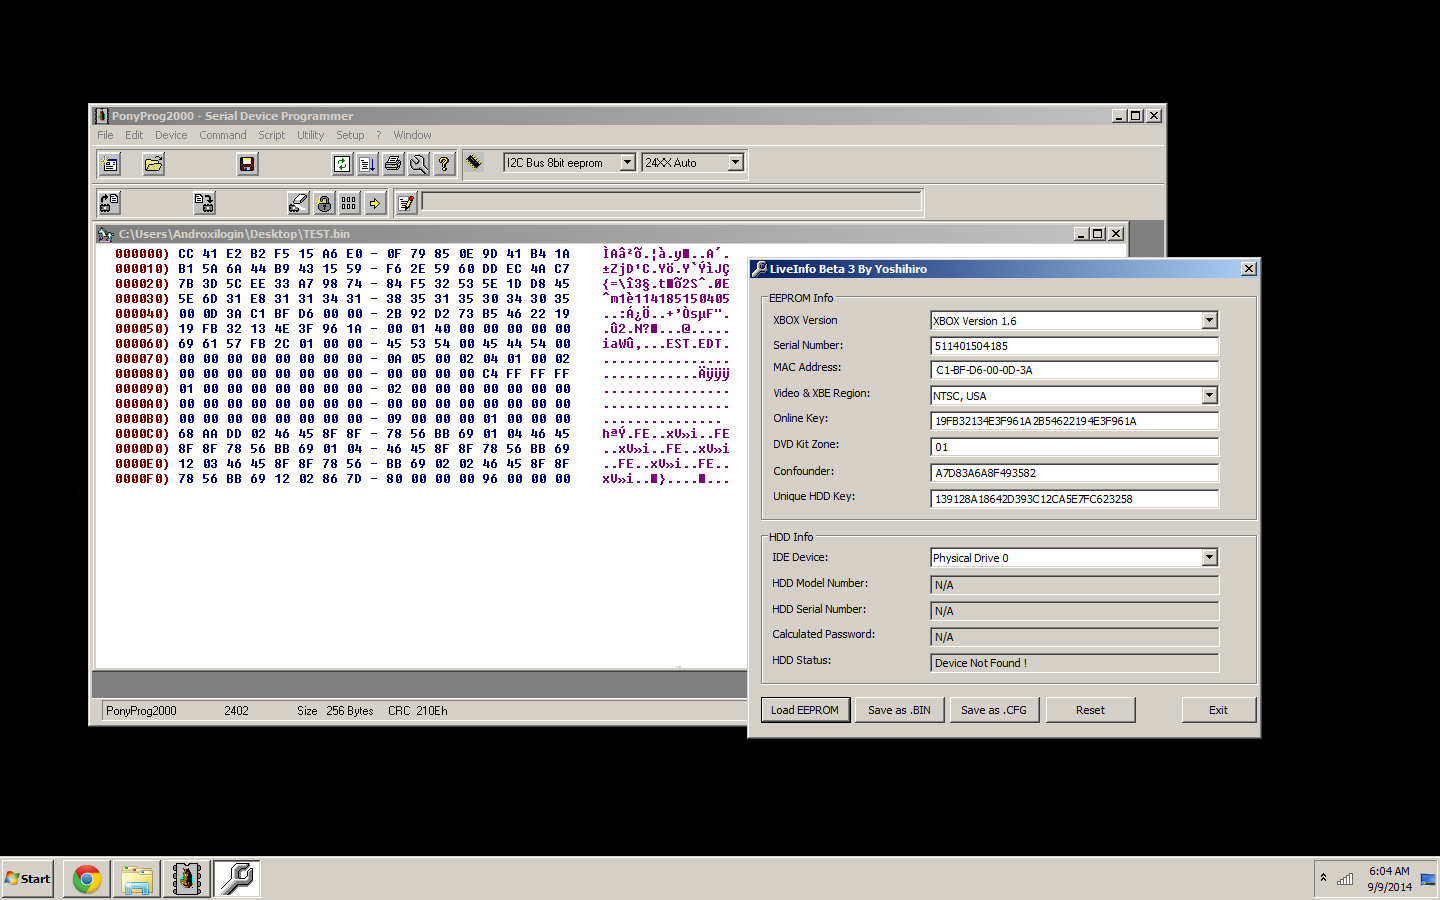Open a device file using the folder icon
The width and height of the screenshot is (1440, 900).
[x=153, y=164]
